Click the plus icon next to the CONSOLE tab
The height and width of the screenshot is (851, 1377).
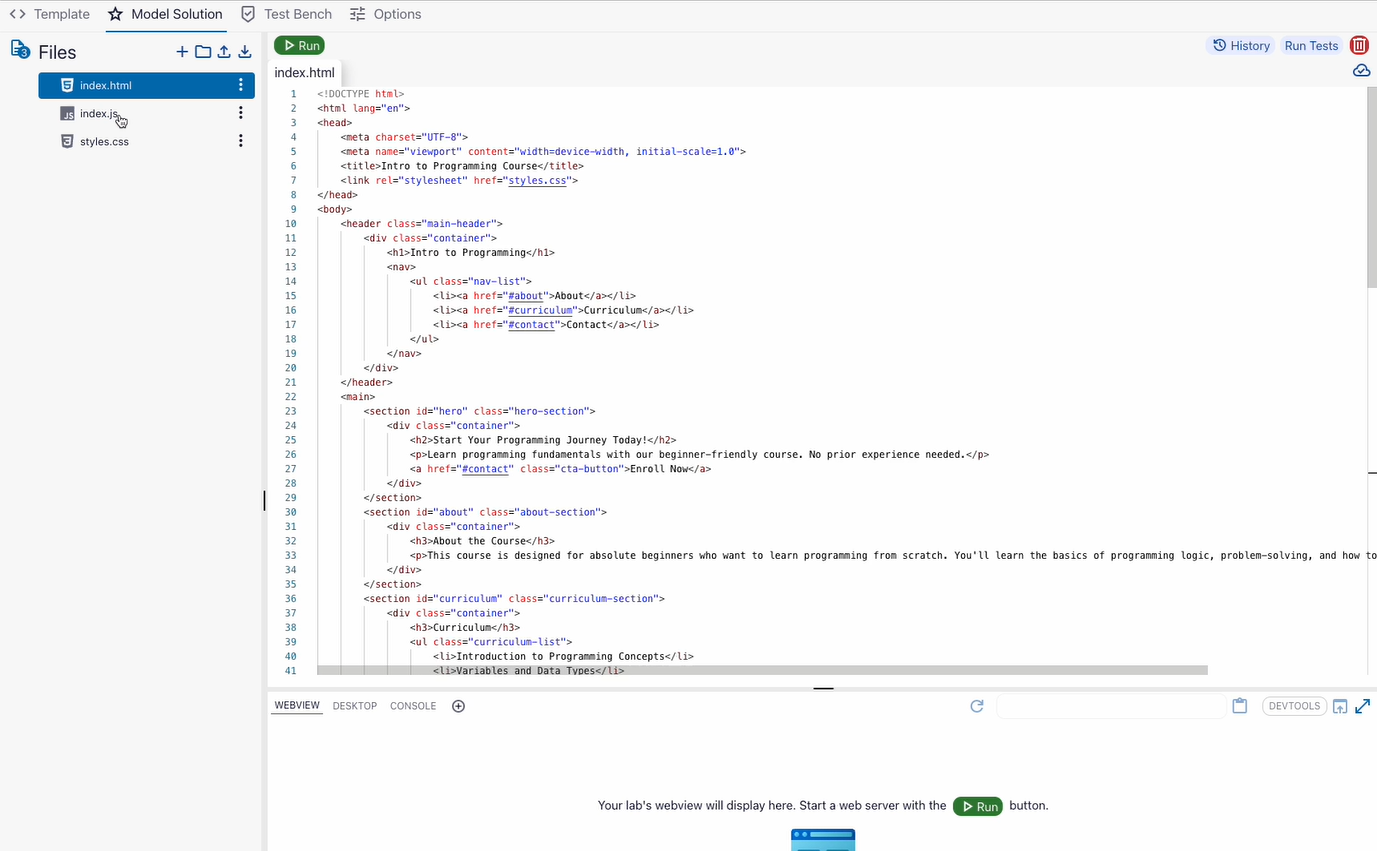click(458, 705)
